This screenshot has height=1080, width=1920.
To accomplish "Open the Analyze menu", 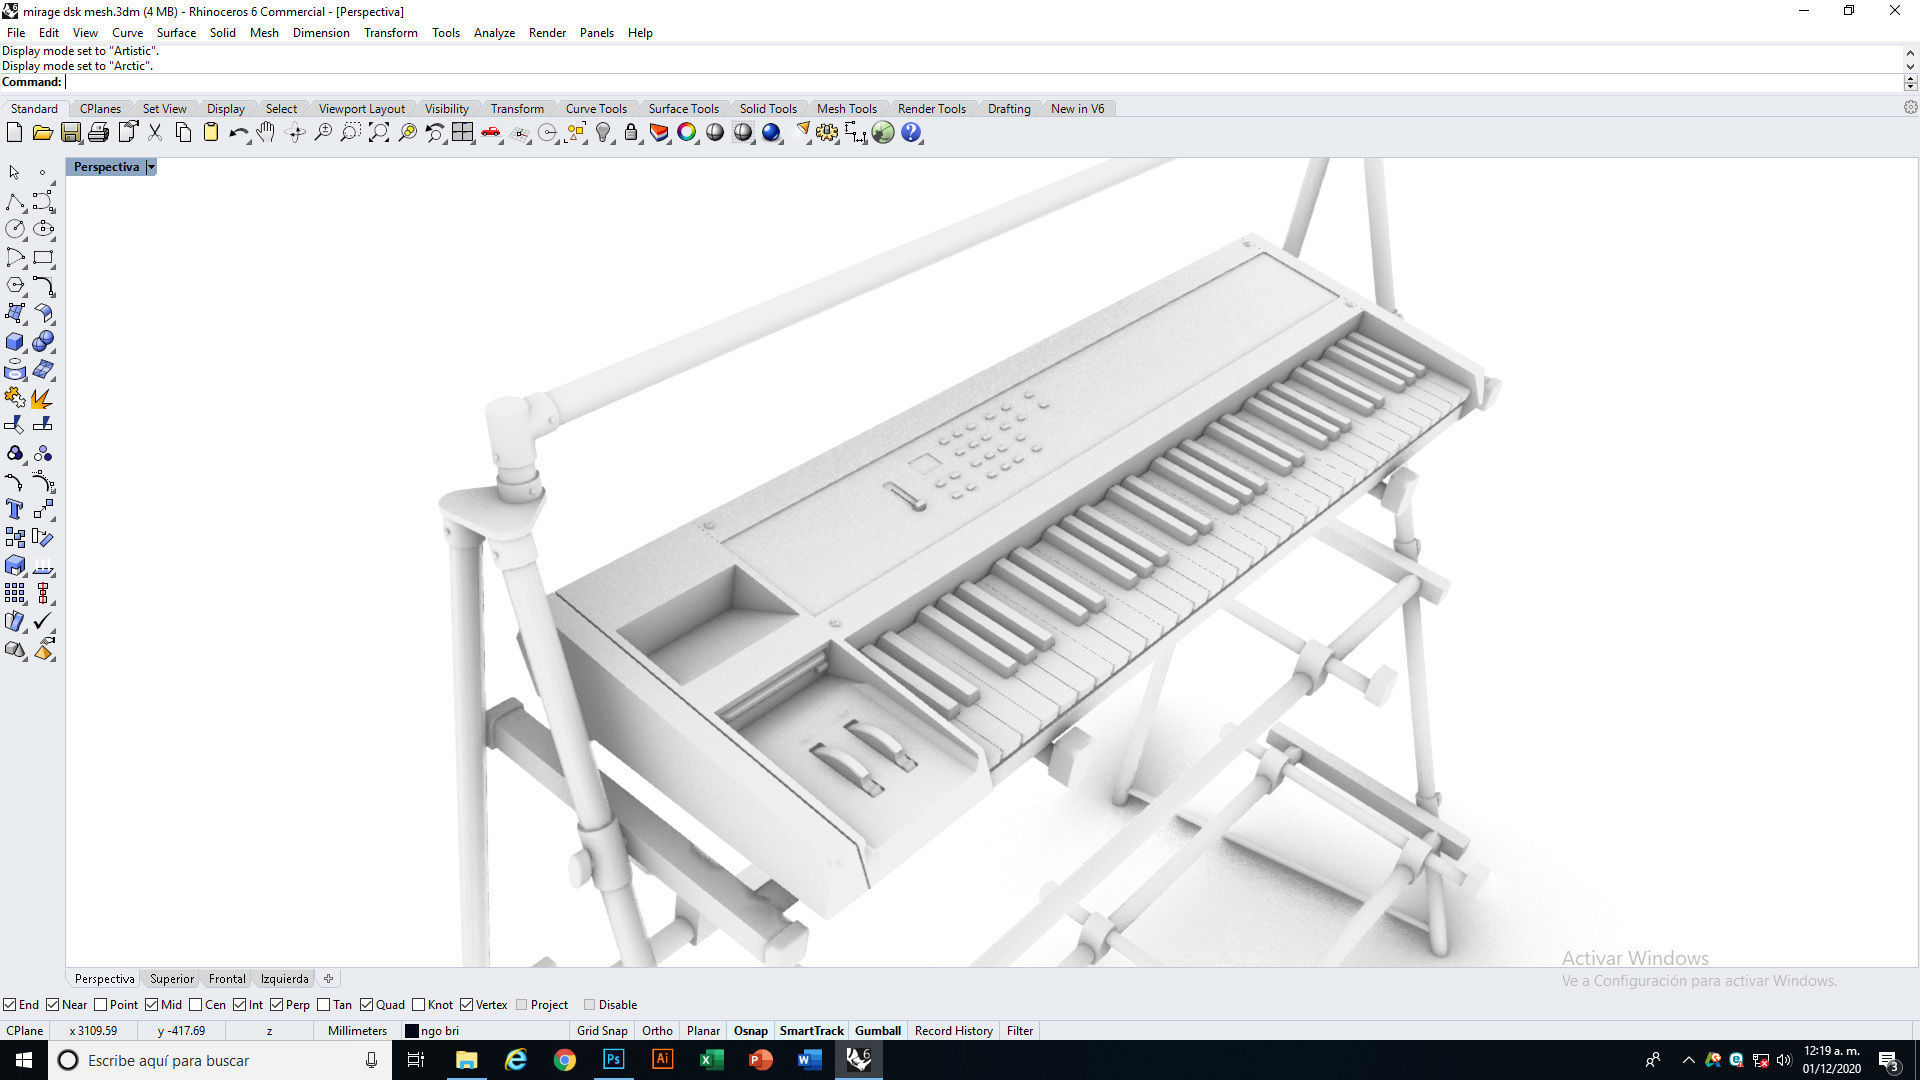I will coord(494,32).
